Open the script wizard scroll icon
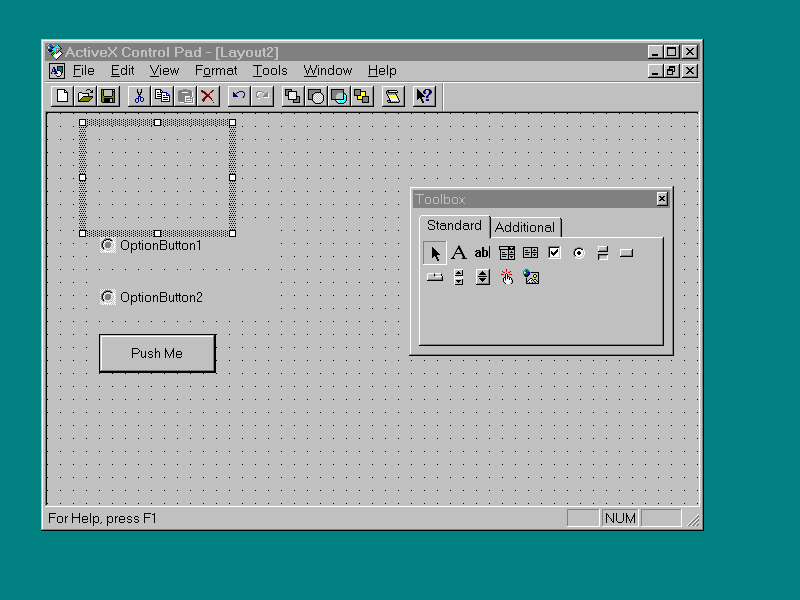 click(393, 96)
